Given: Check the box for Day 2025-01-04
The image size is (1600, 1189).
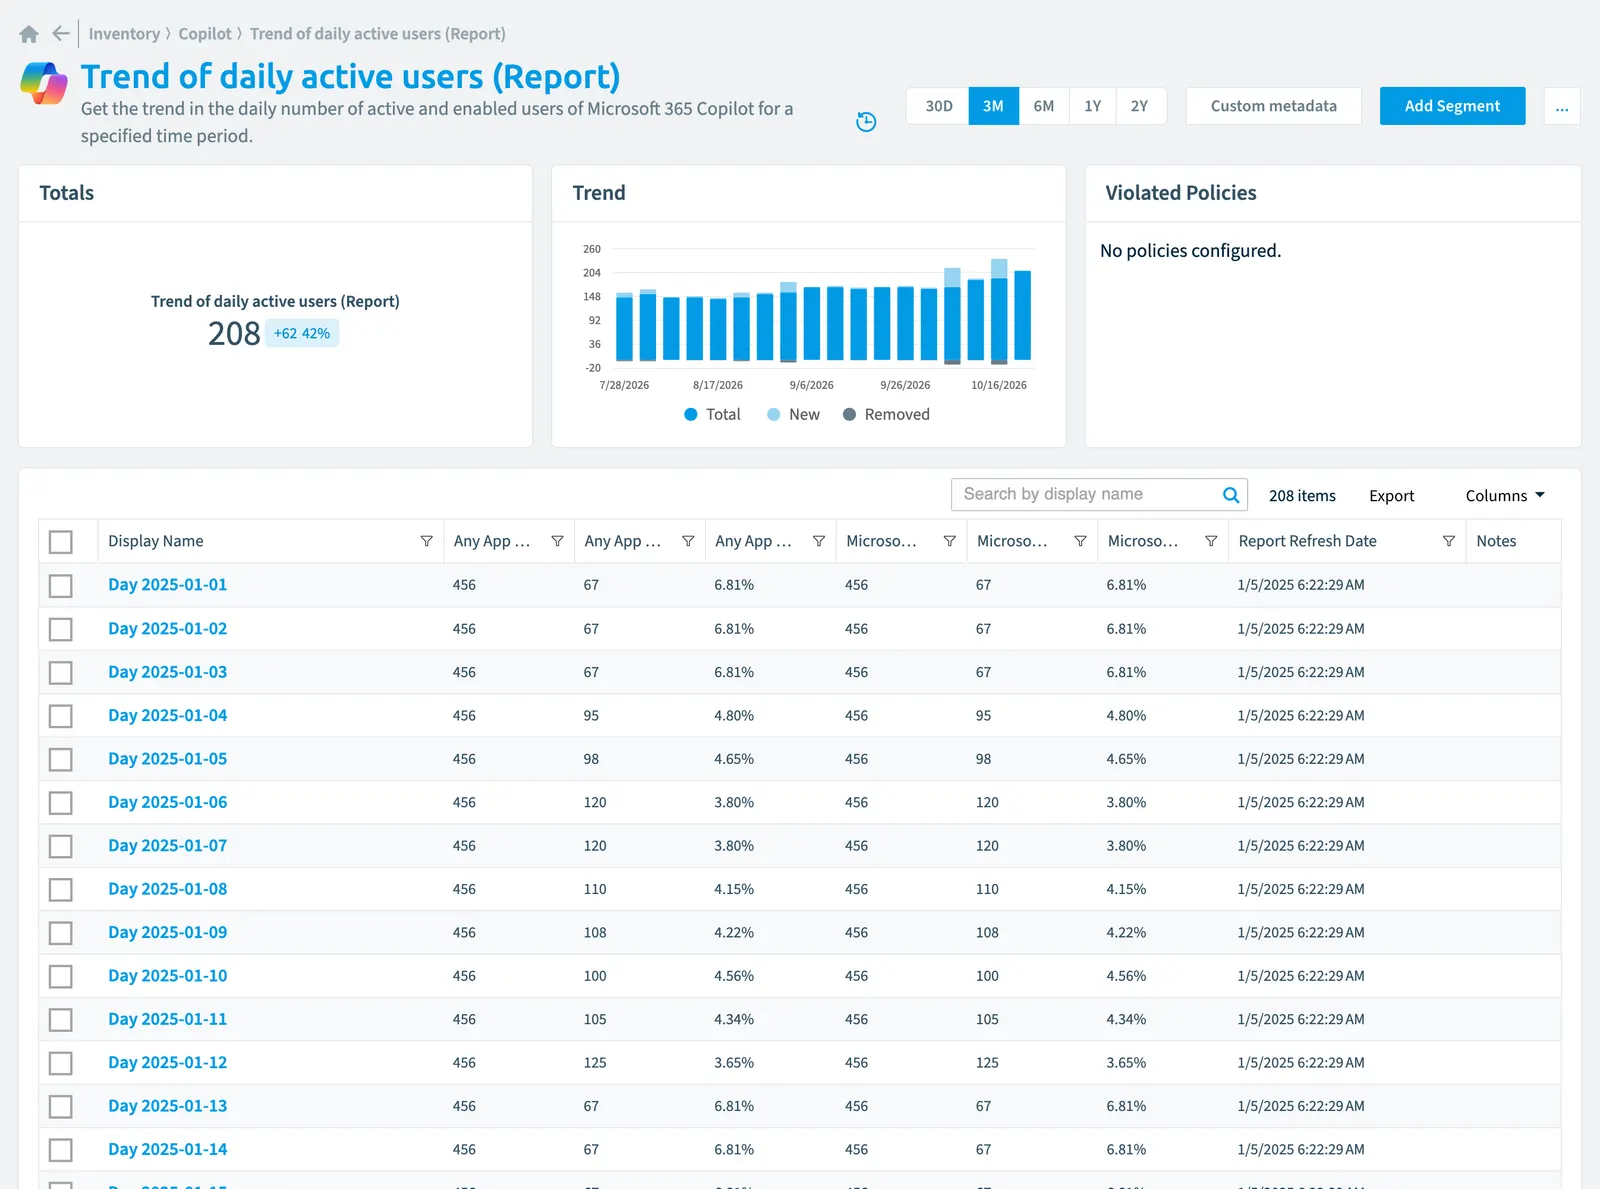Looking at the screenshot, I should (x=61, y=716).
